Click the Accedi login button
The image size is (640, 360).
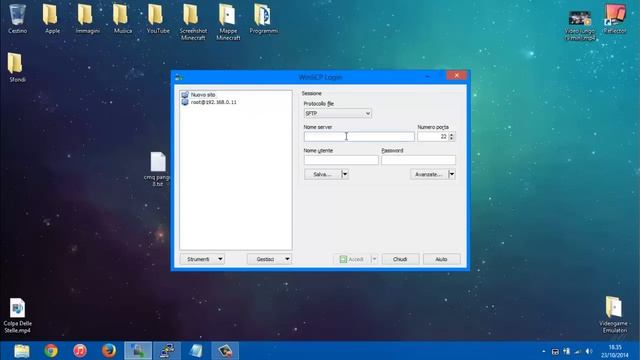coord(352,259)
